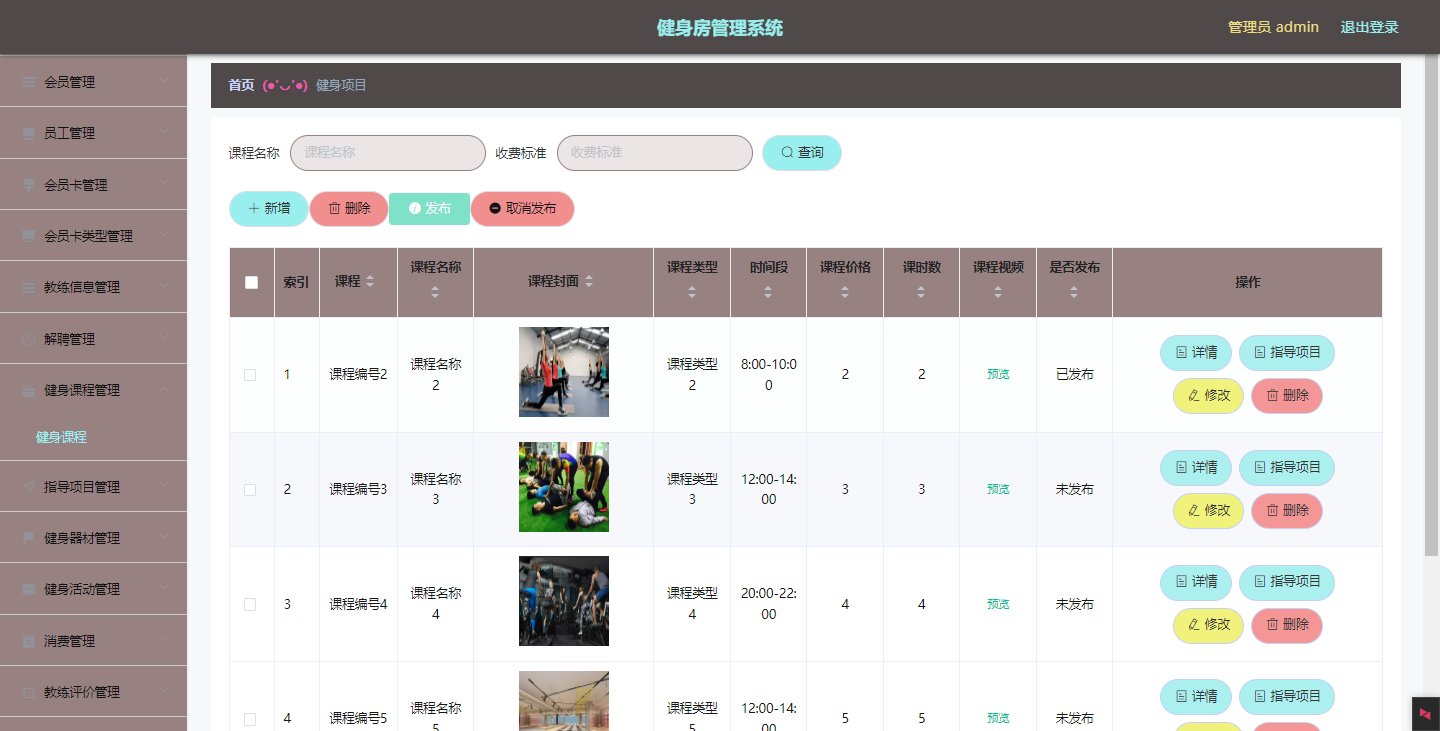Sort by 课程名称 column arrows

(x=435, y=292)
